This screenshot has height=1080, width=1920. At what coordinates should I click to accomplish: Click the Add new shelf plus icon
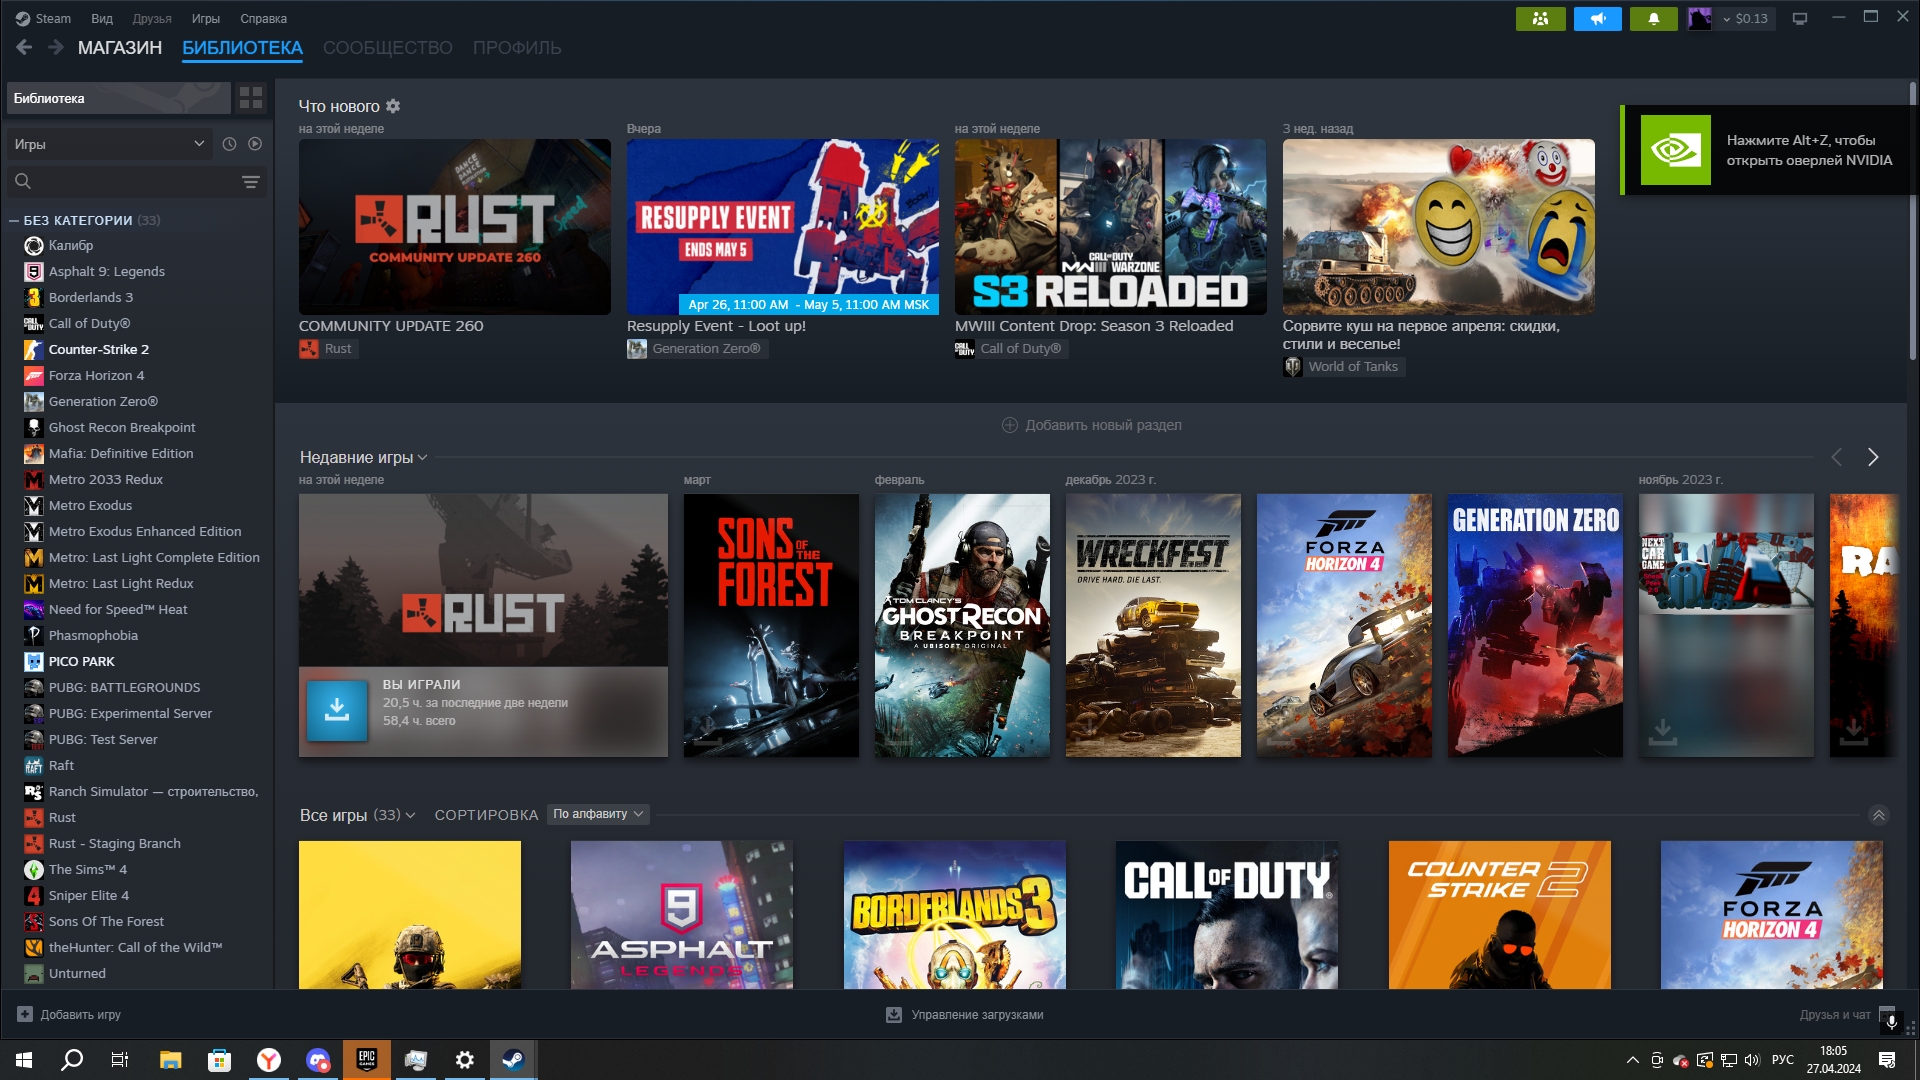tap(1010, 425)
